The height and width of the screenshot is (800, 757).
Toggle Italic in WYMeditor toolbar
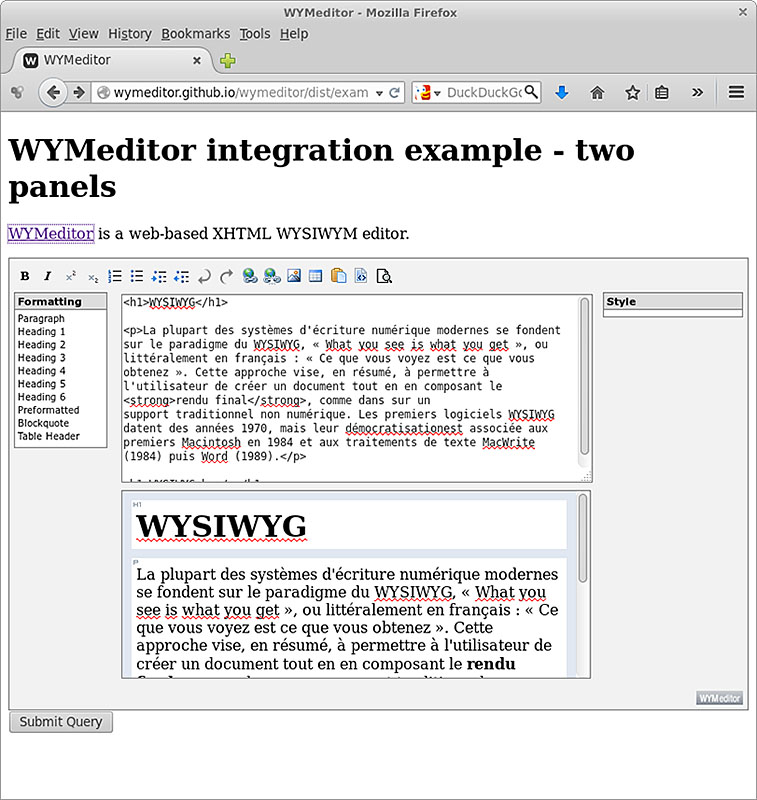47,277
